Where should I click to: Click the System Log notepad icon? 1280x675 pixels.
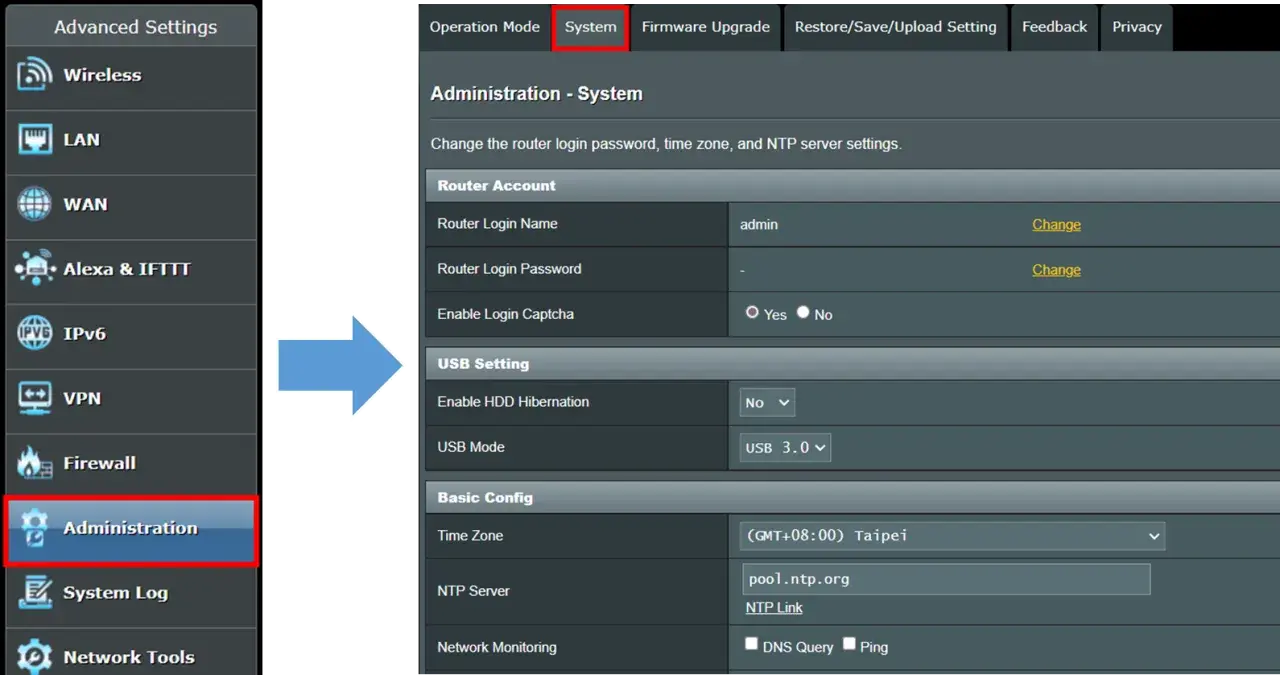point(34,592)
